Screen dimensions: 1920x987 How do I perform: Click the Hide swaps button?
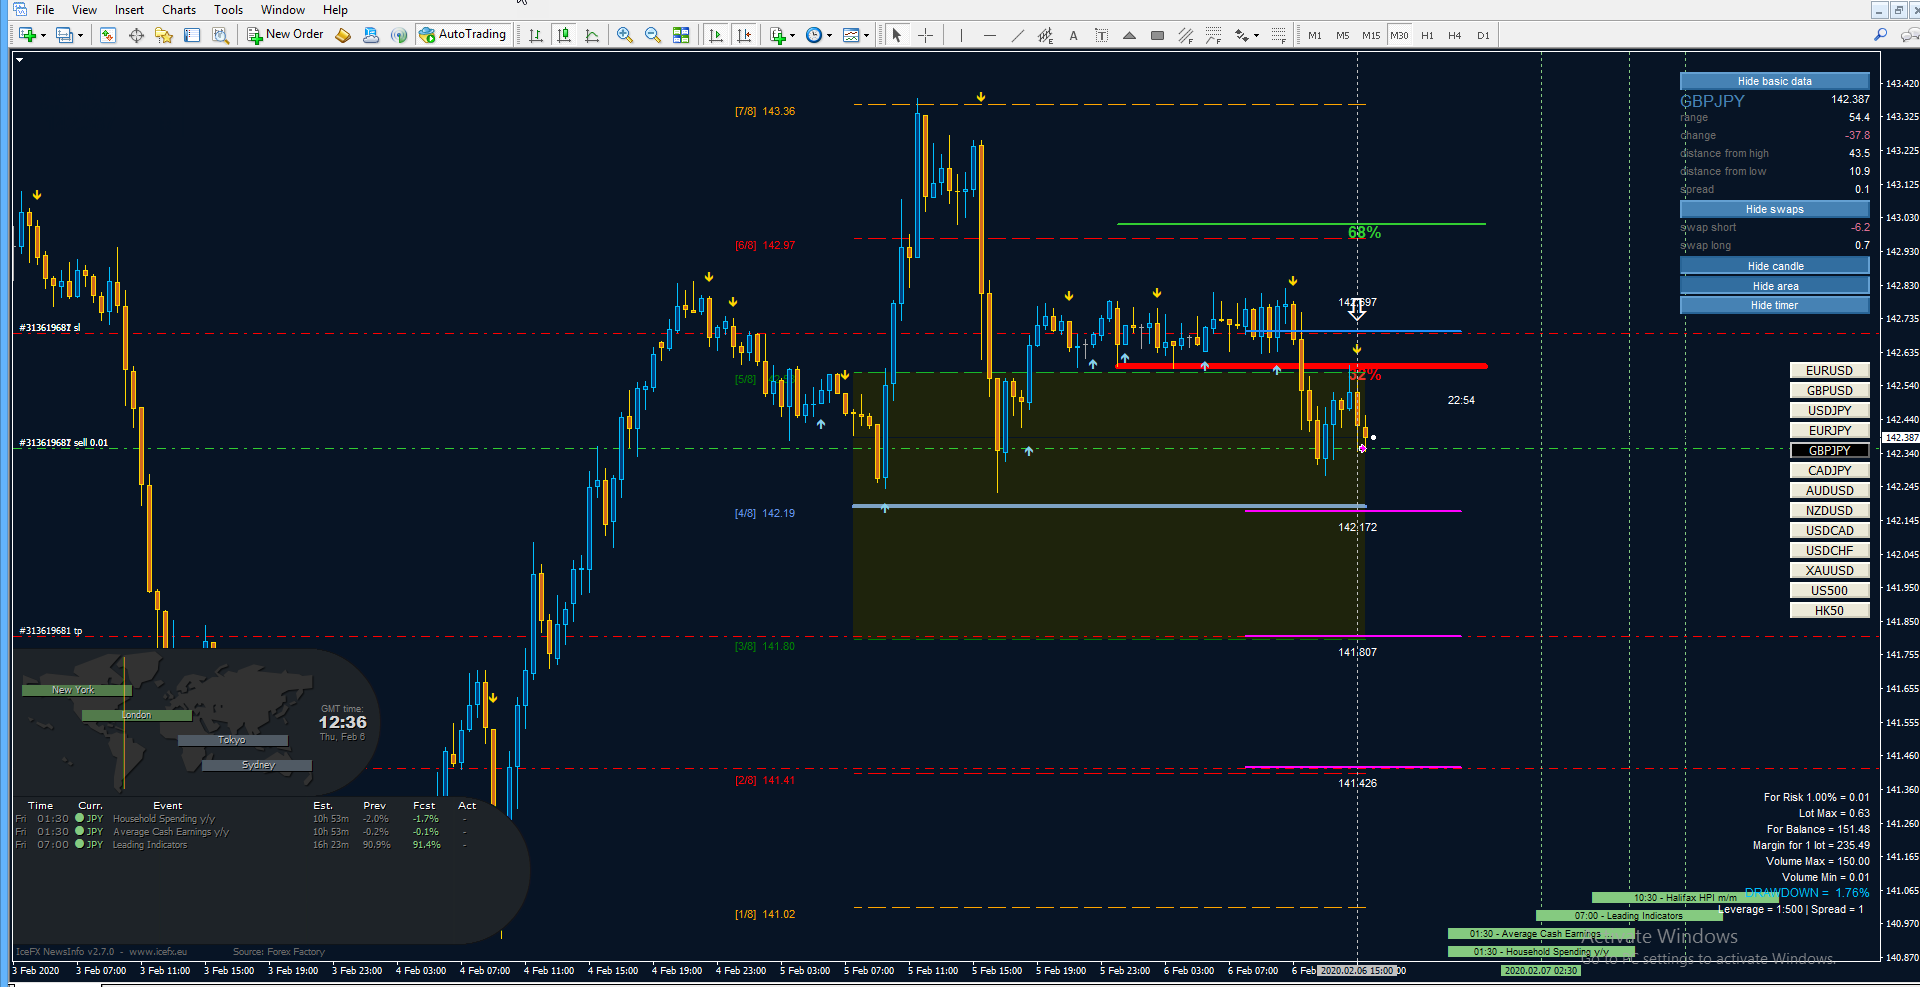pos(1775,209)
